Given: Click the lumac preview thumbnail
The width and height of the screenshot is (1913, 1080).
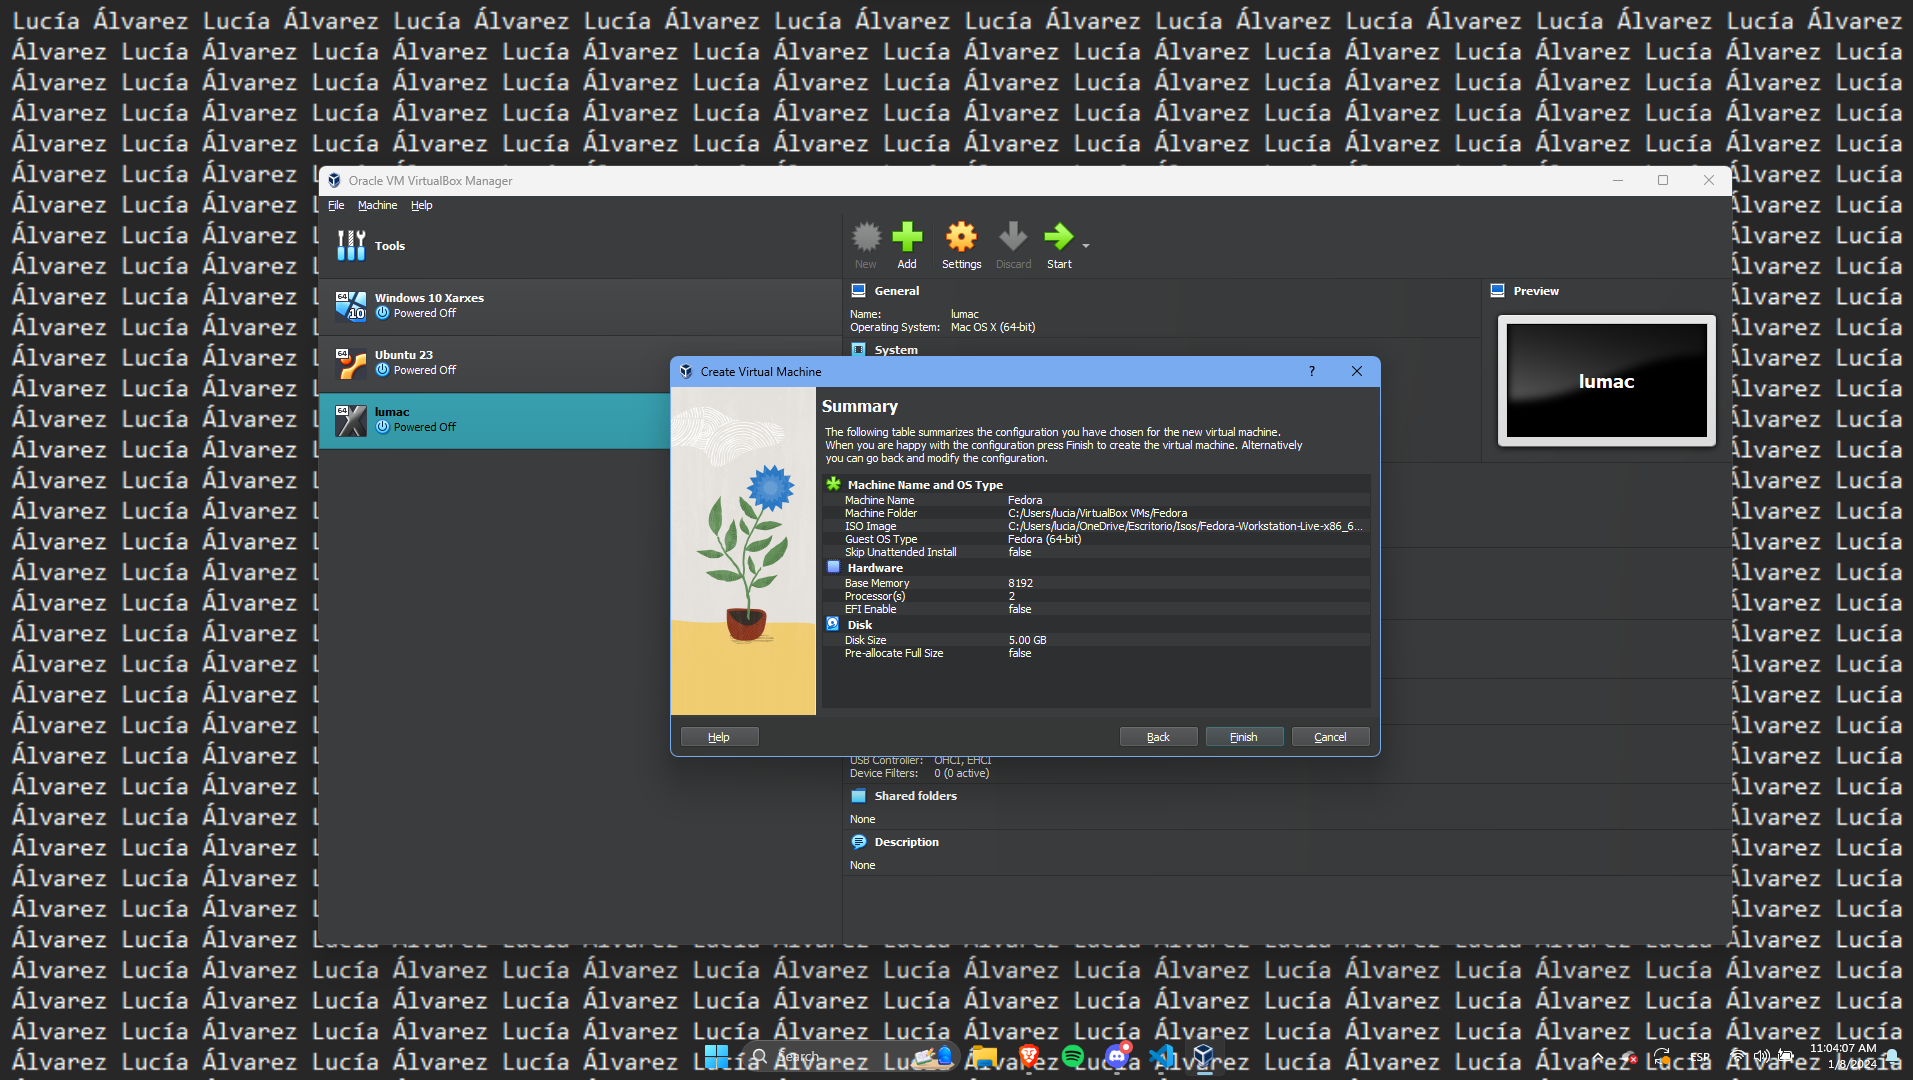Looking at the screenshot, I should [x=1605, y=381].
